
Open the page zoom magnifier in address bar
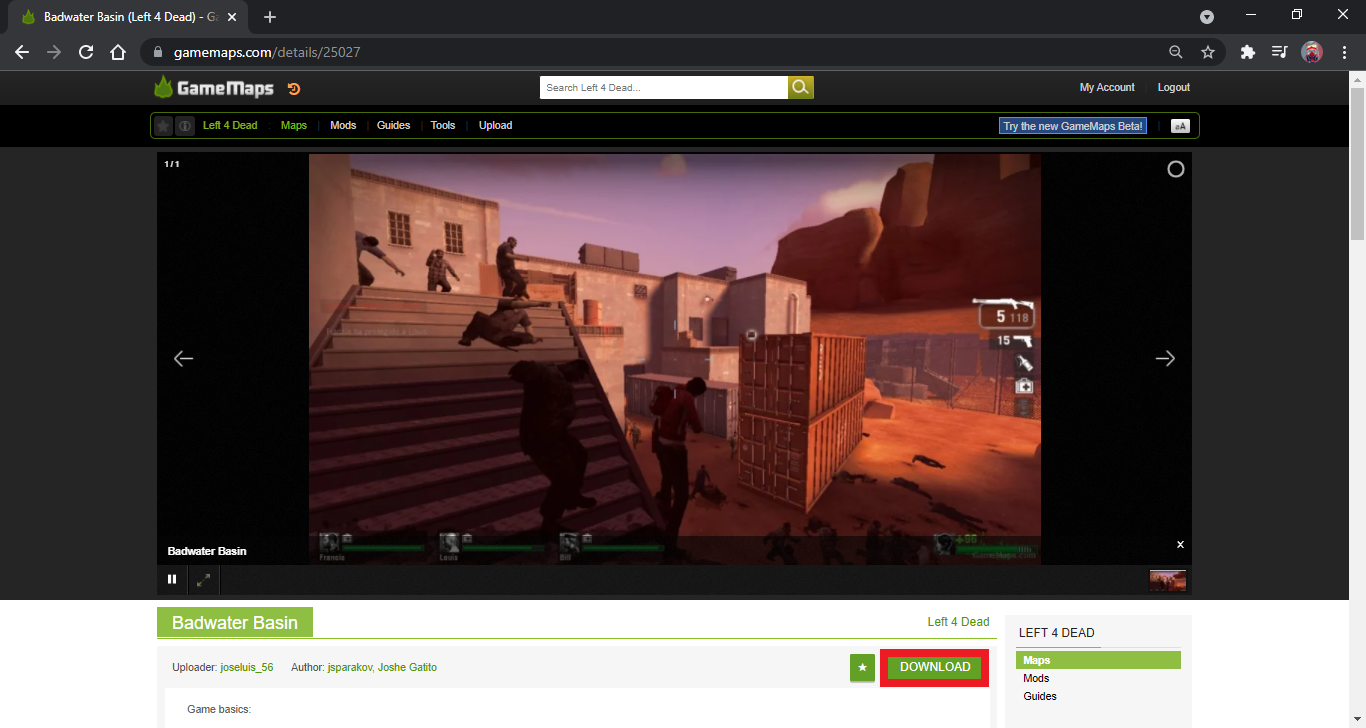coord(1176,52)
